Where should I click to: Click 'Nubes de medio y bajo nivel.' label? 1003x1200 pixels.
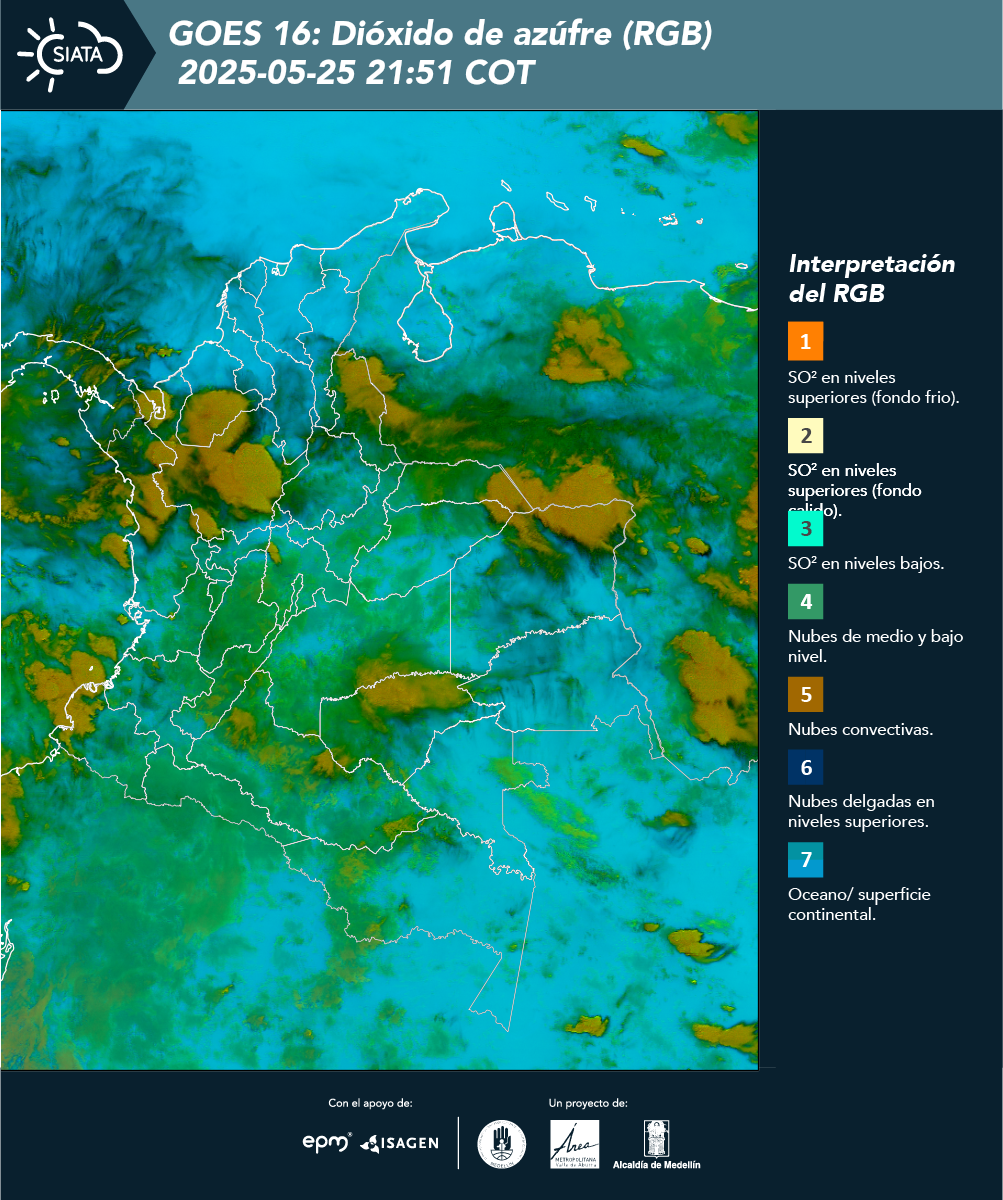click(875, 646)
